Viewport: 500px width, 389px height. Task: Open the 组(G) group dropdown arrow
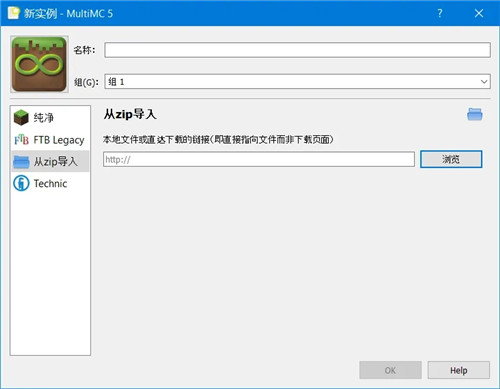(x=484, y=82)
